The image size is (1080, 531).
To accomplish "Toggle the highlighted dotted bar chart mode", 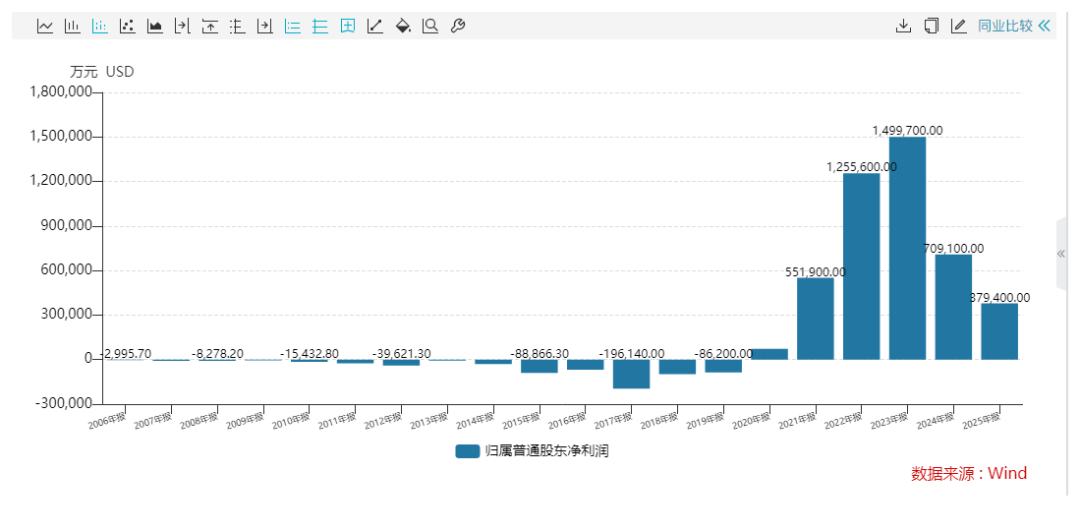I will 100,26.
